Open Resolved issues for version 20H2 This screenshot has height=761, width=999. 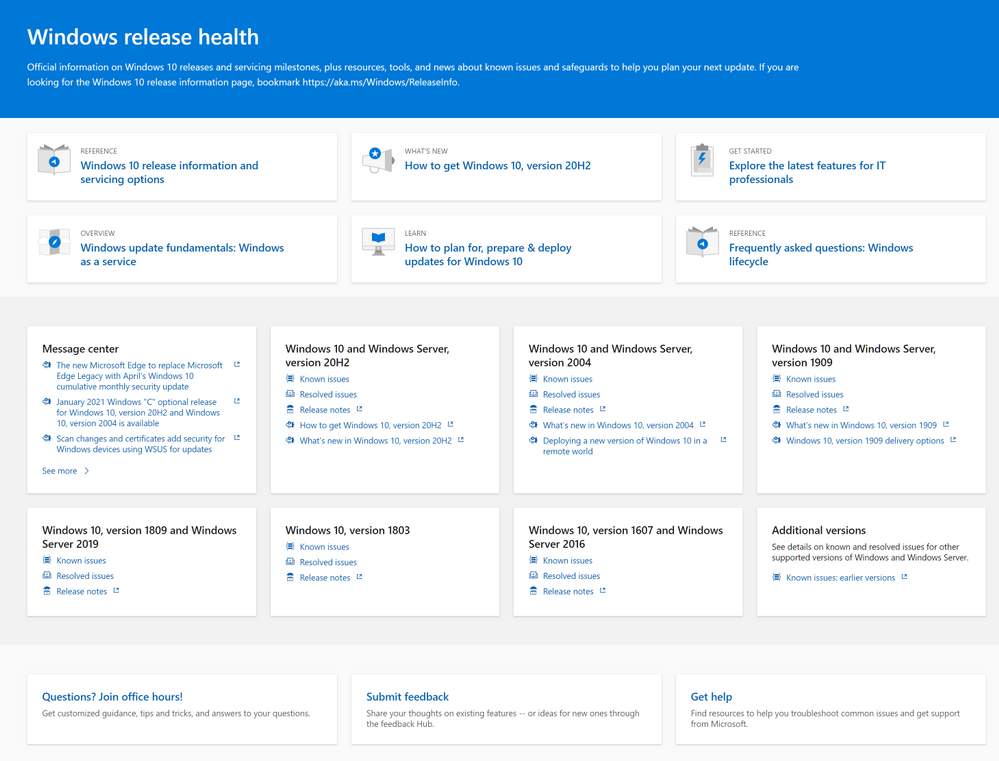click(x=328, y=395)
